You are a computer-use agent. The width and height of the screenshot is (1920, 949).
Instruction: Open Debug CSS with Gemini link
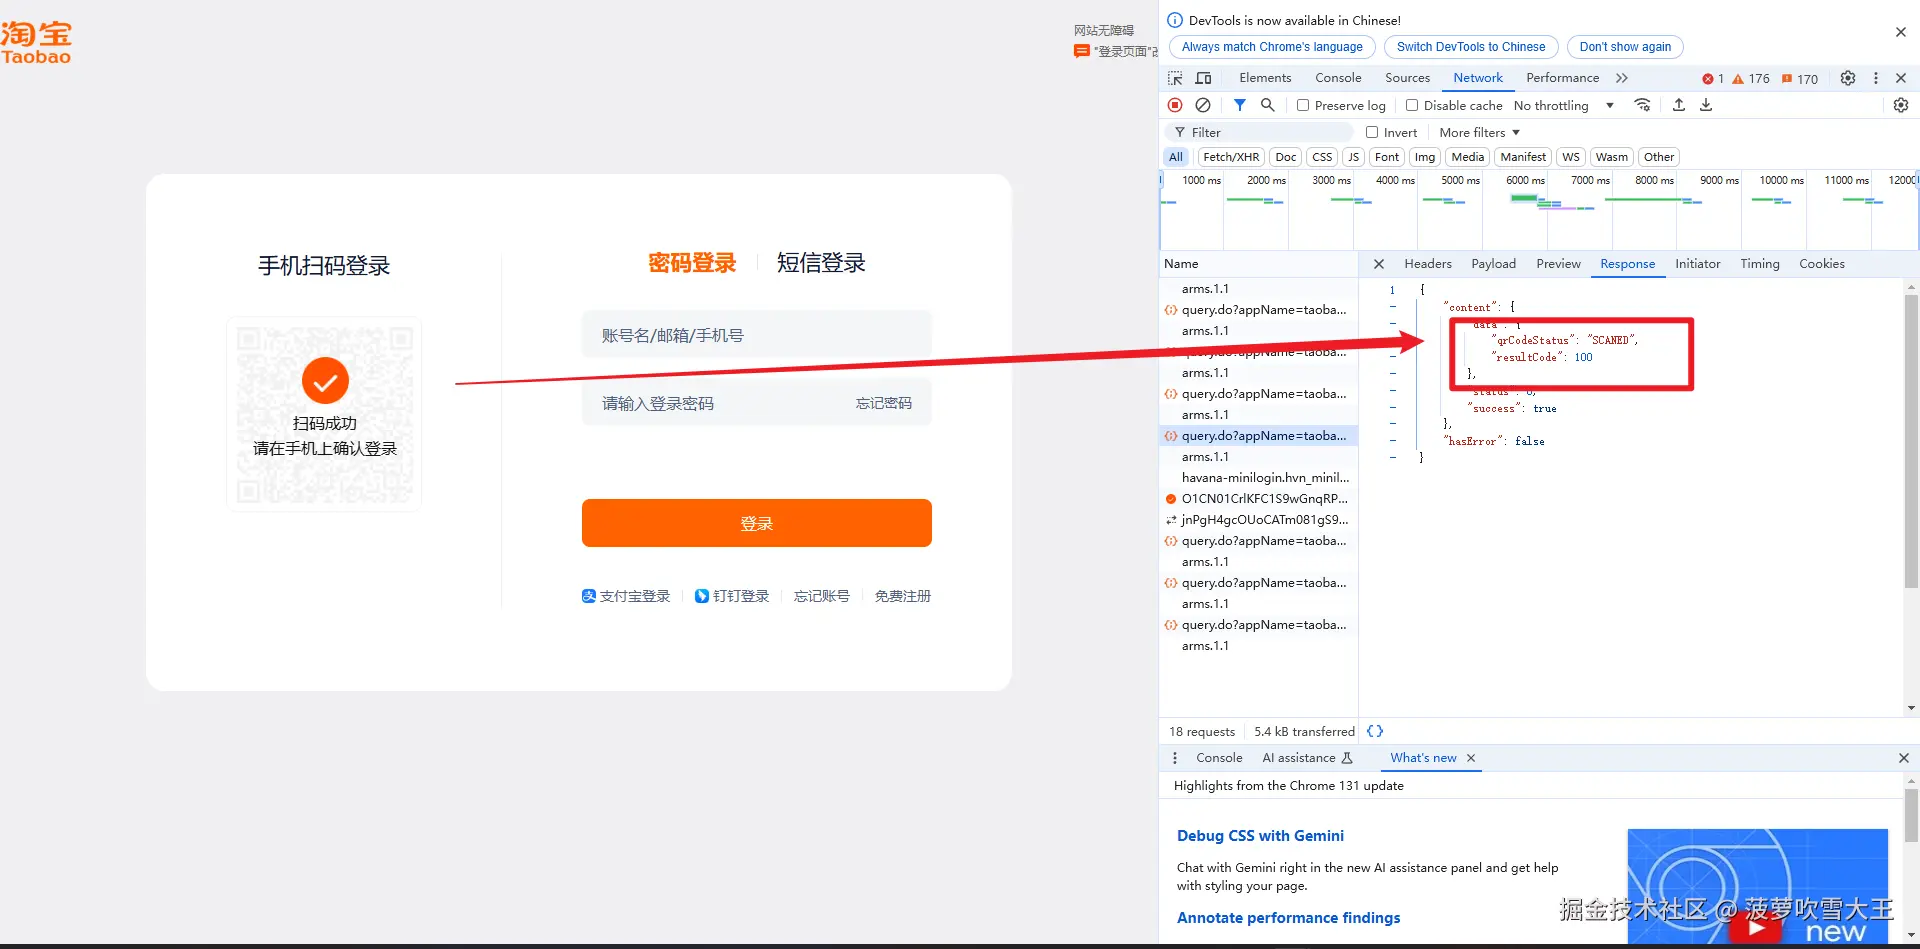click(1260, 836)
